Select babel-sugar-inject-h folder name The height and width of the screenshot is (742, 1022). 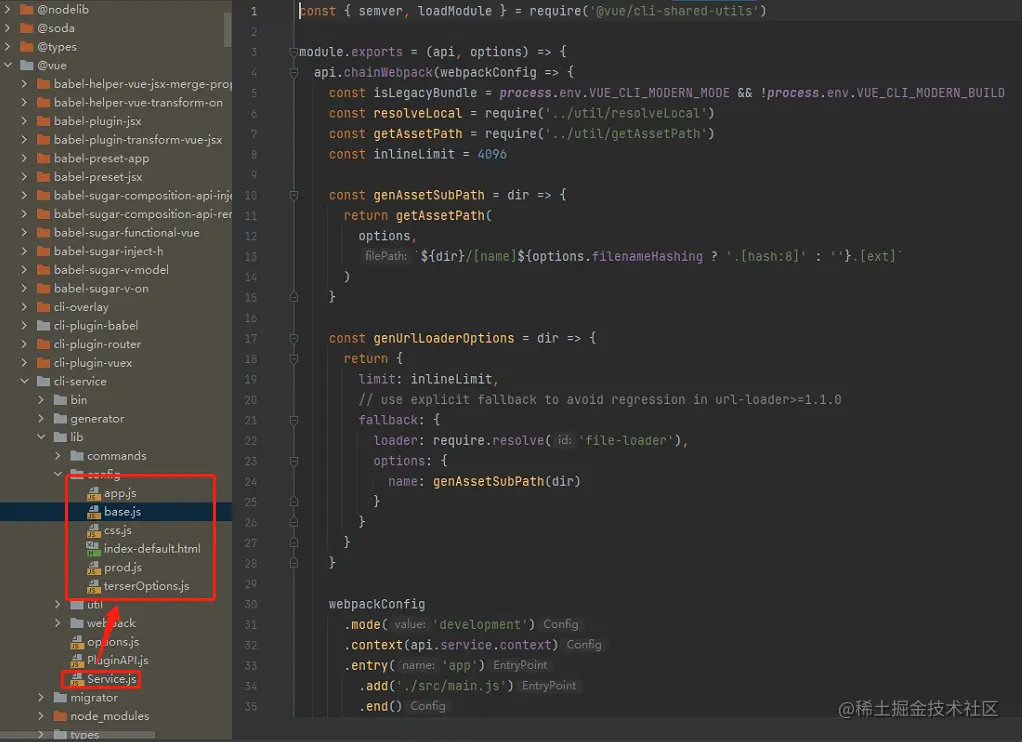108,251
